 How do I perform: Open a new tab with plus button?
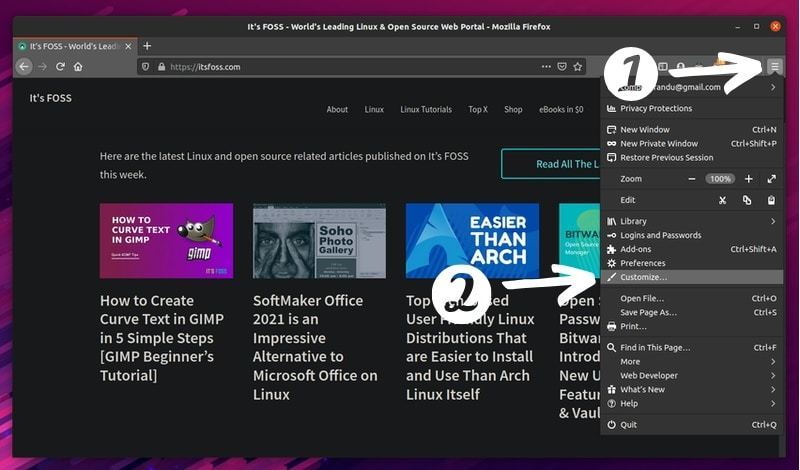[147, 46]
